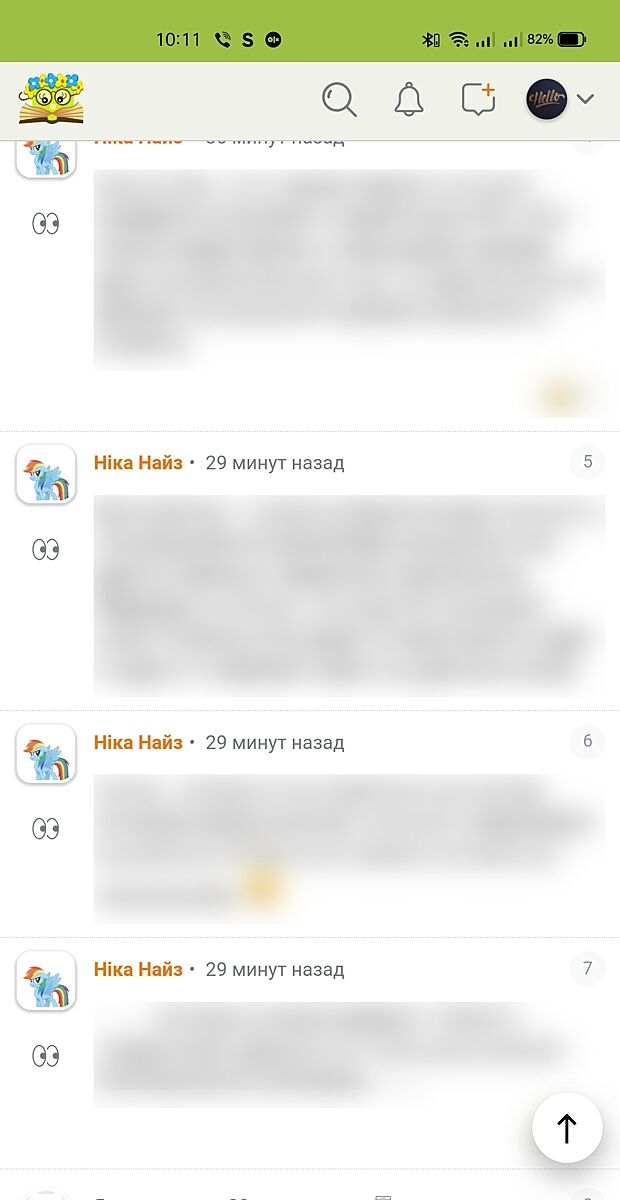Open Ніка Найз's profile from post 6
This screenshot has width=620, height=1200.
[138, 742]
